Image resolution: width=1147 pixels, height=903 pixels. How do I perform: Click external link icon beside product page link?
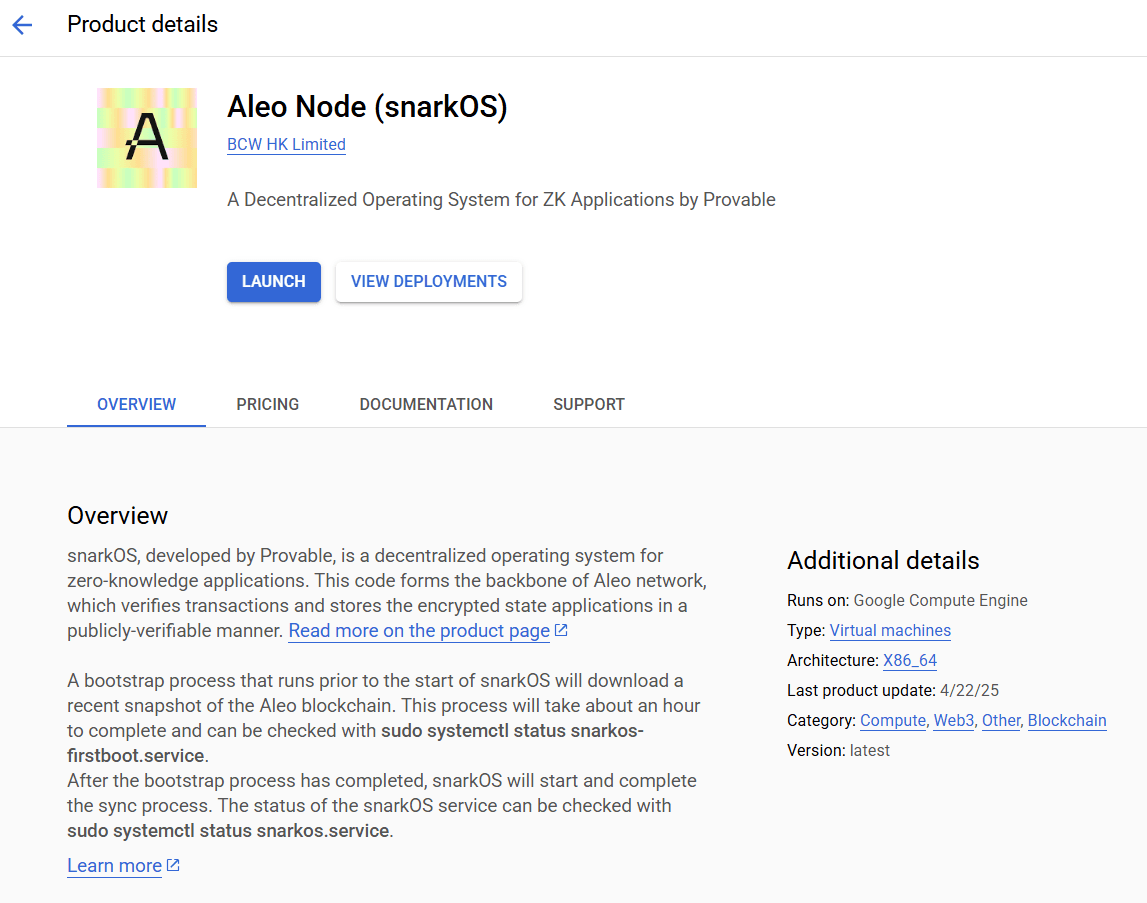tap(561, 630)
